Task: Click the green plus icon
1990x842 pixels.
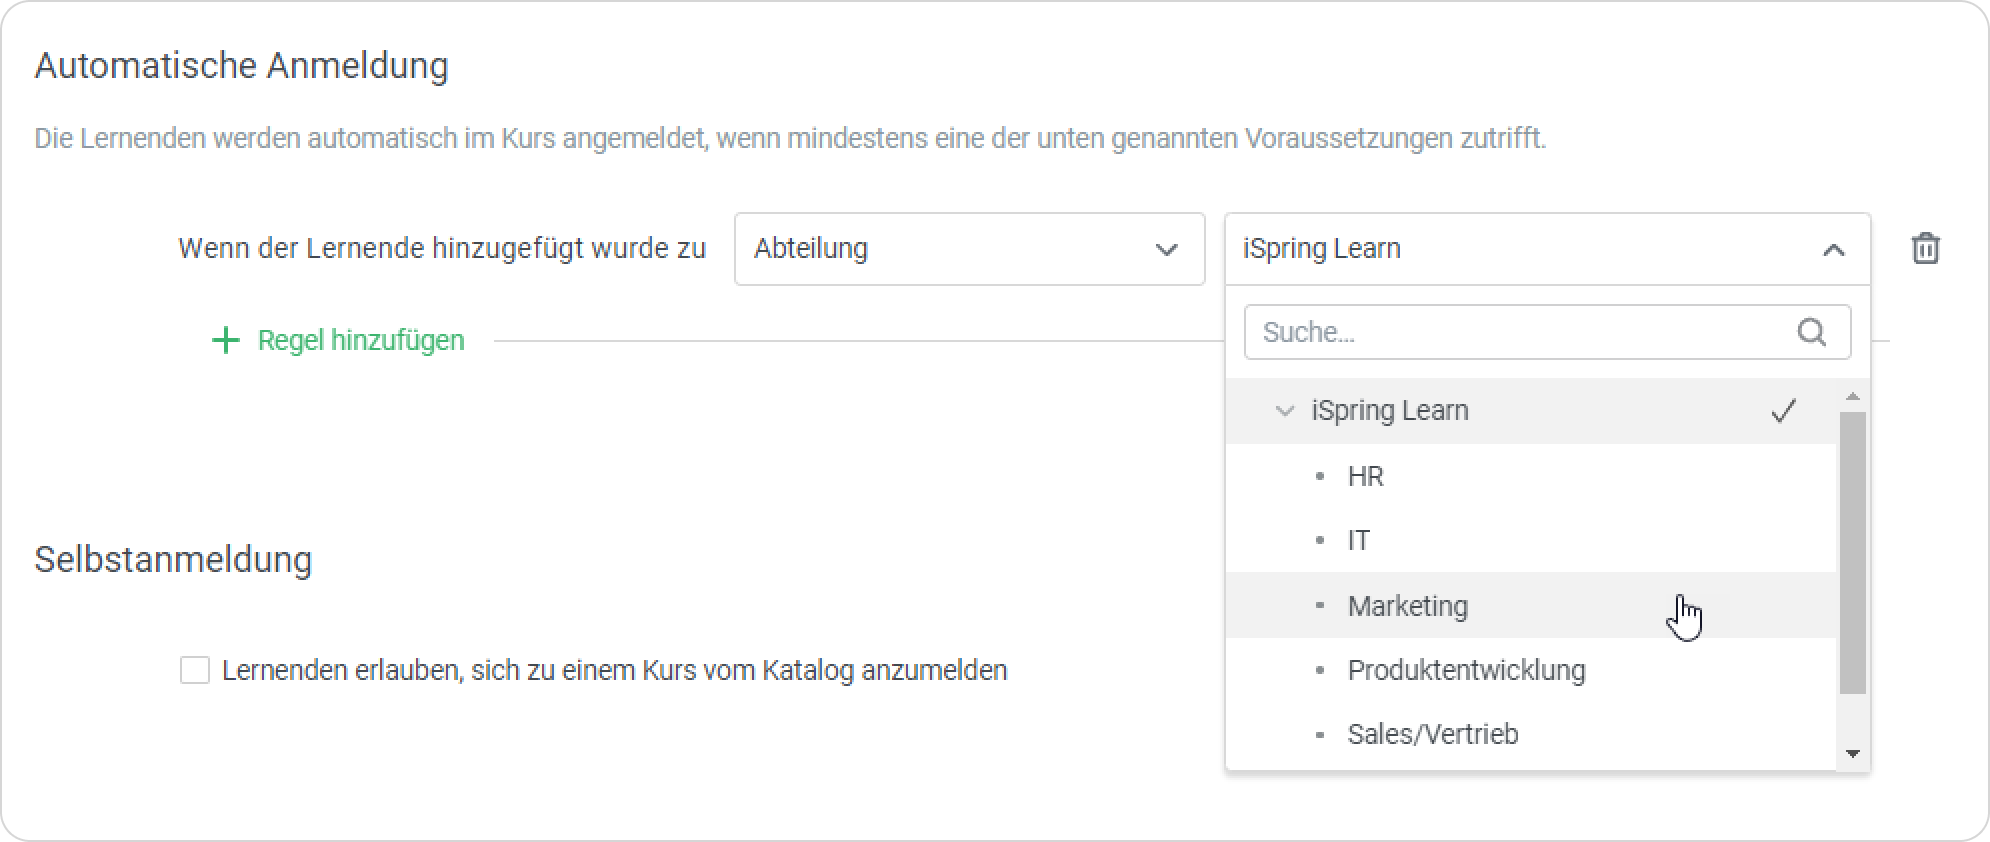Action: pyautogui.click(x=226, y=341)
